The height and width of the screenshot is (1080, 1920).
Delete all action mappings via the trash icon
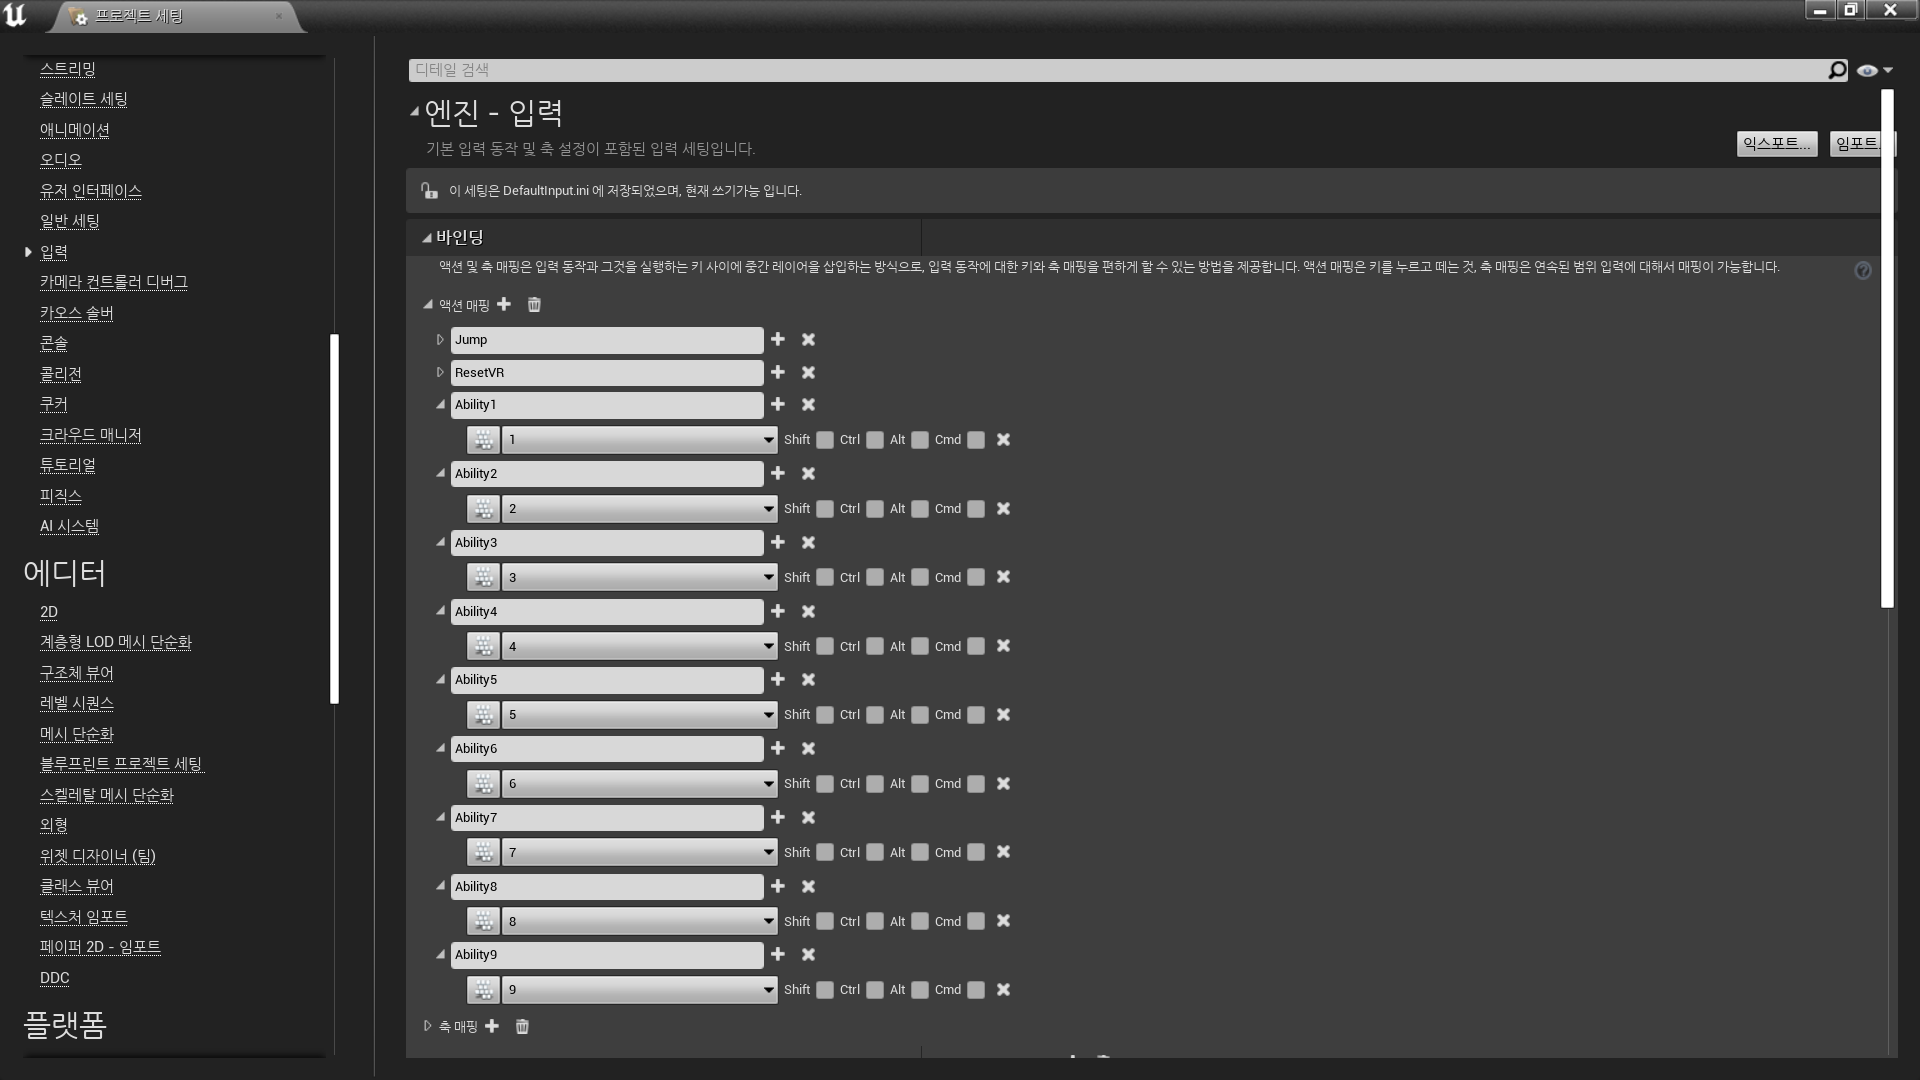coord(534,304)
